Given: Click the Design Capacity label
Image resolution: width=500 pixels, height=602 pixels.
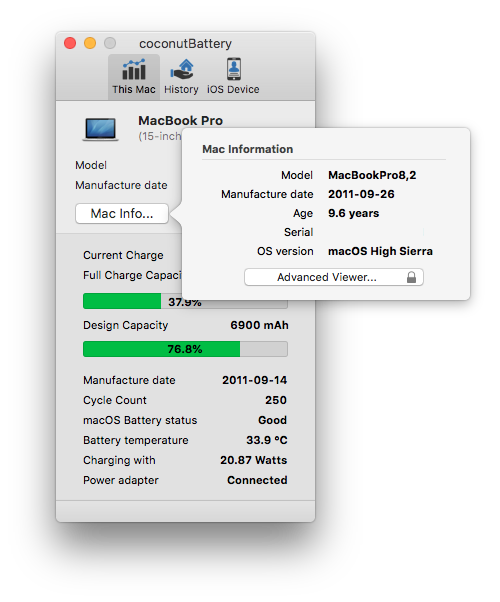Looking at the screenshot, I should [126, 325].
